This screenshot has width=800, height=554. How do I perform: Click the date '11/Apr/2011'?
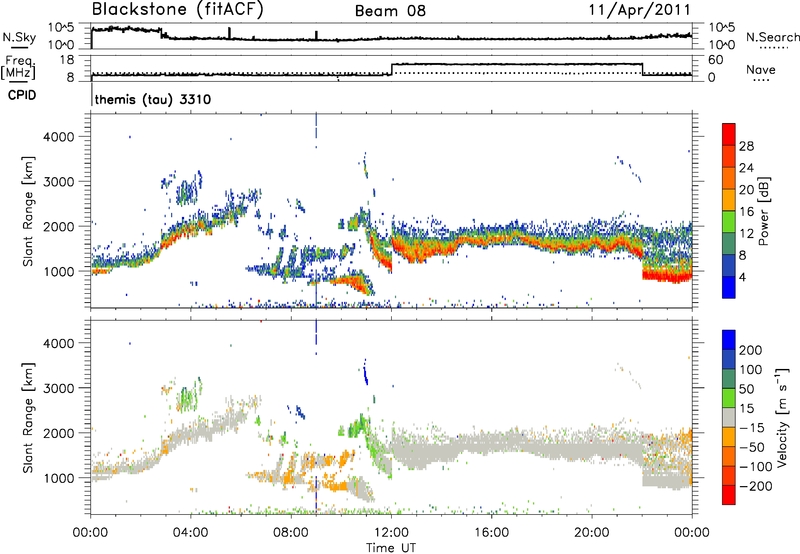pos(640,10)
